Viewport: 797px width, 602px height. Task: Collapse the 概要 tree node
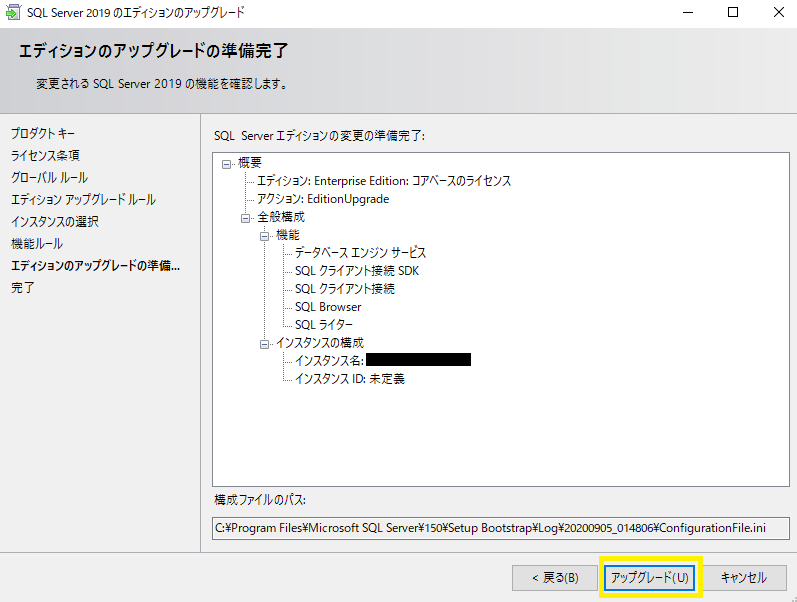pyautogui.click(x=227, y=164)
